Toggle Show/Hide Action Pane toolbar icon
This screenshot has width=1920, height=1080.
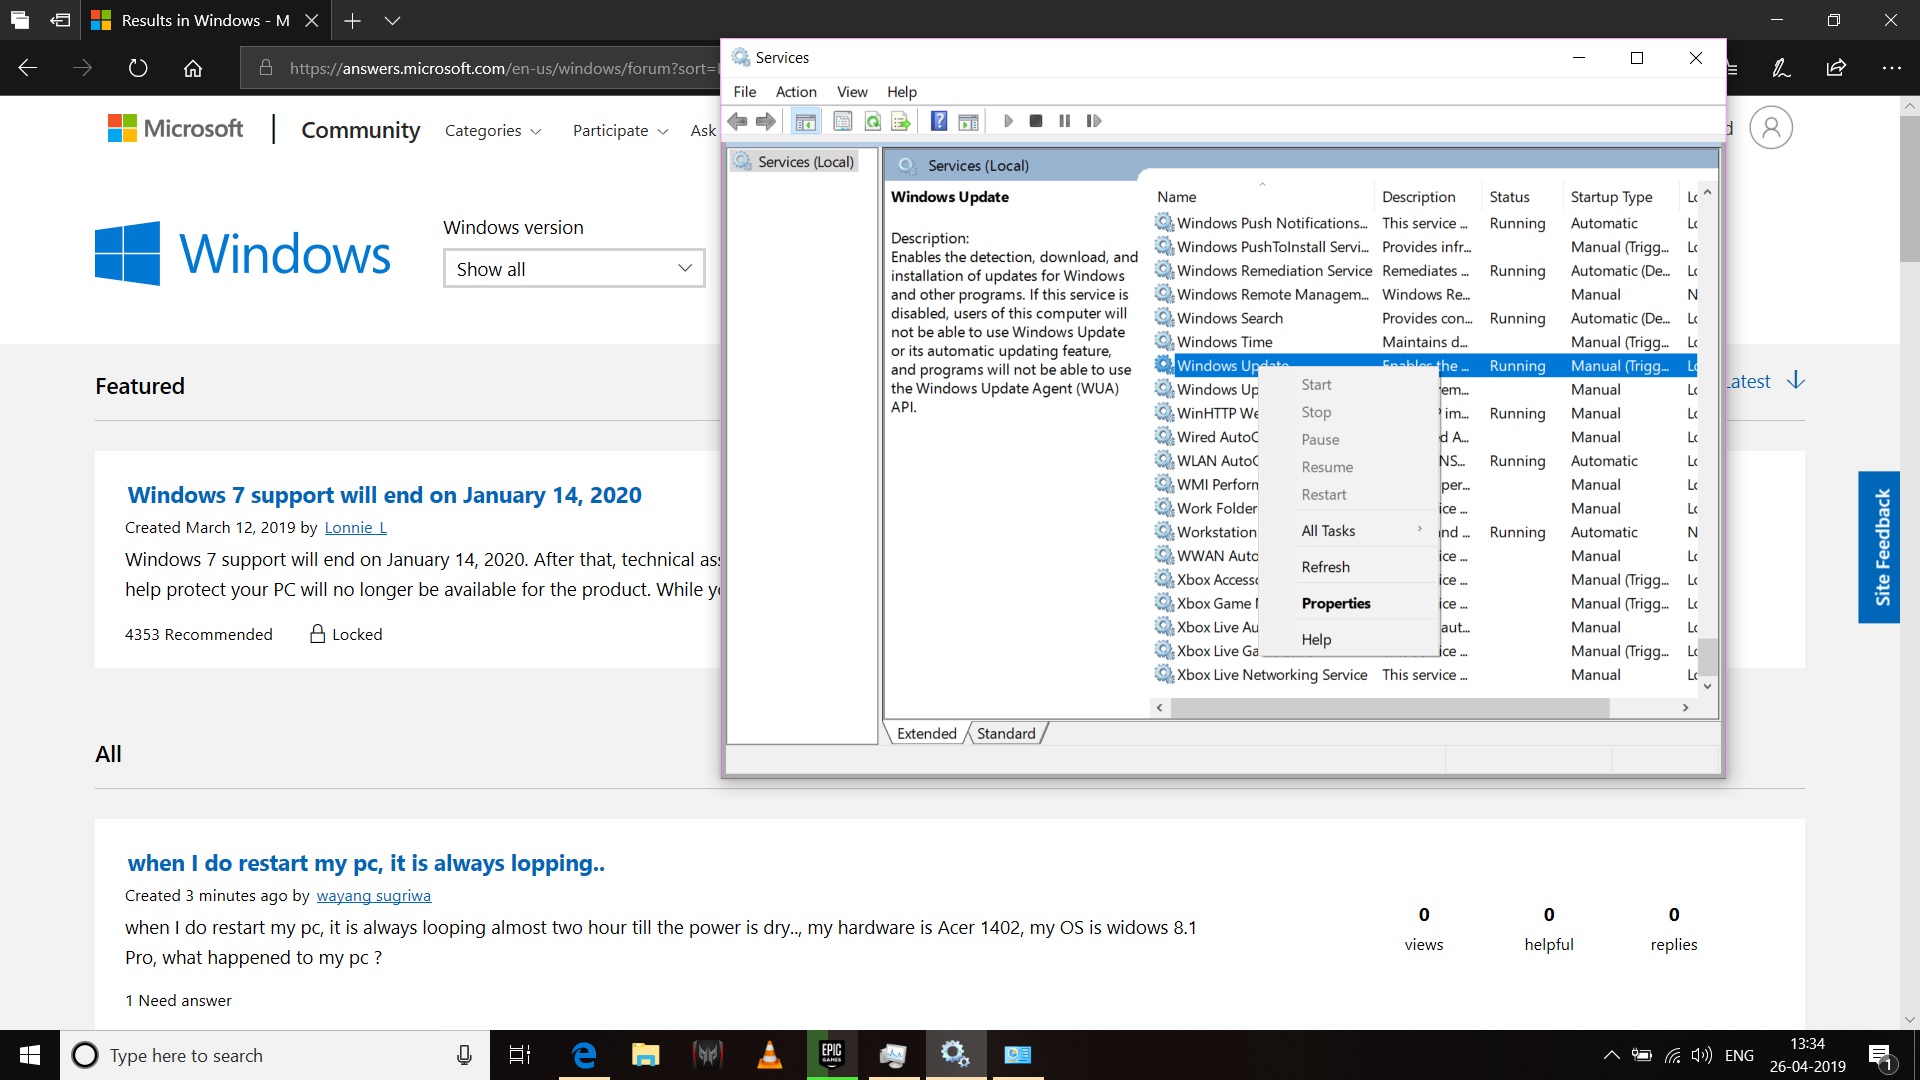[x=968, y=121]
